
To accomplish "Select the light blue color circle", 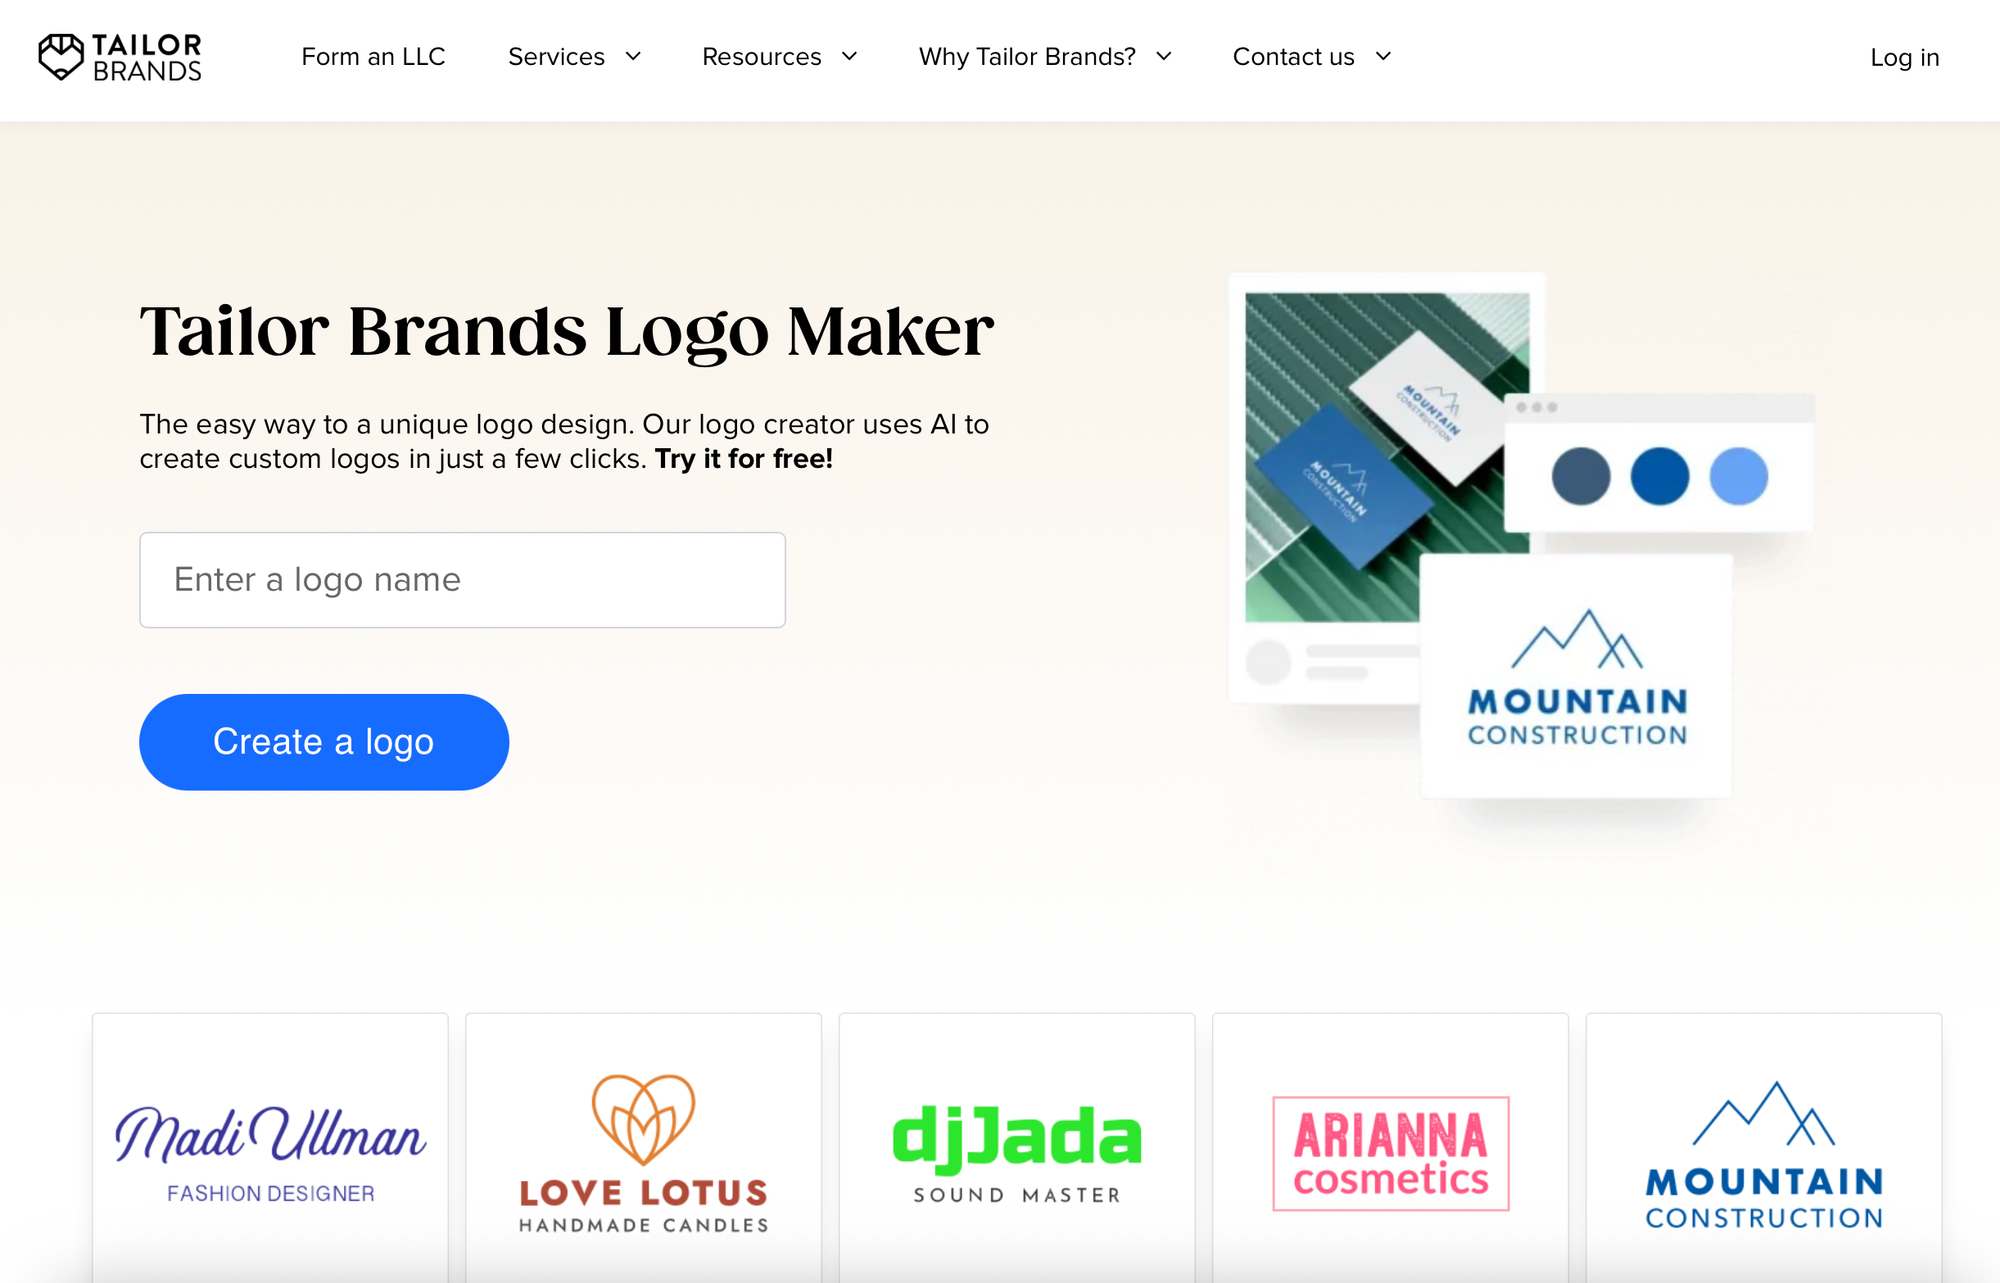I will coord(1739,476).
